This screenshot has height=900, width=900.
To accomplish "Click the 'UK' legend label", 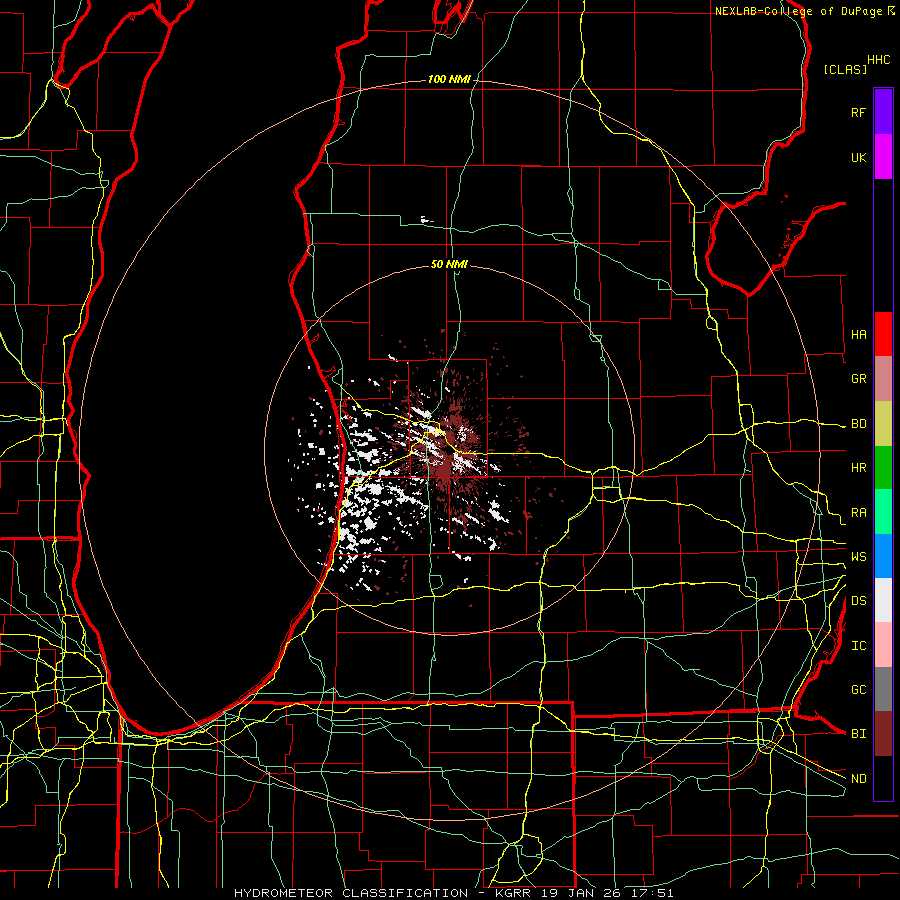I will coord(858,157).
